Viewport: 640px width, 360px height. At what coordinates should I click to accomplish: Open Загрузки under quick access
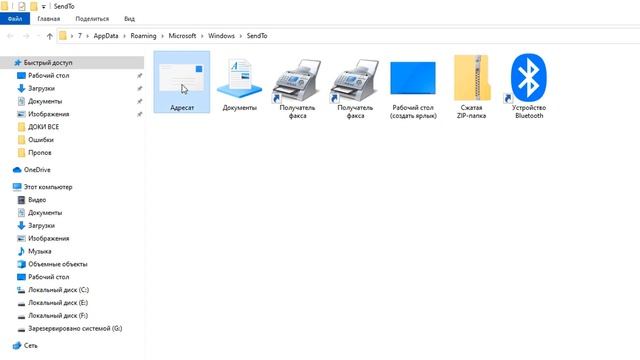coord(41,88)
